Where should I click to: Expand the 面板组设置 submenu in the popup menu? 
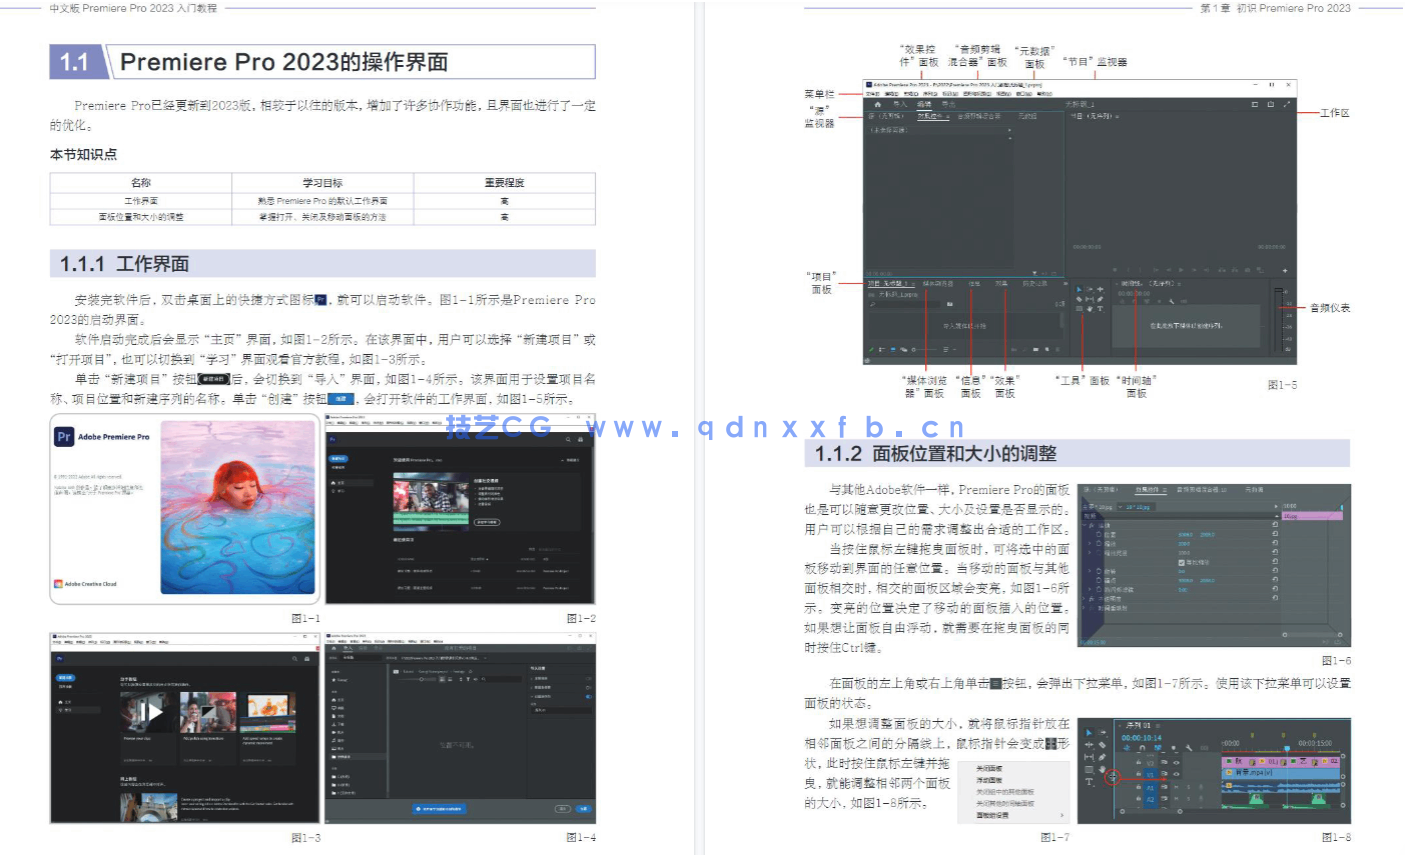pyautogui.click(x=992, y=815)
